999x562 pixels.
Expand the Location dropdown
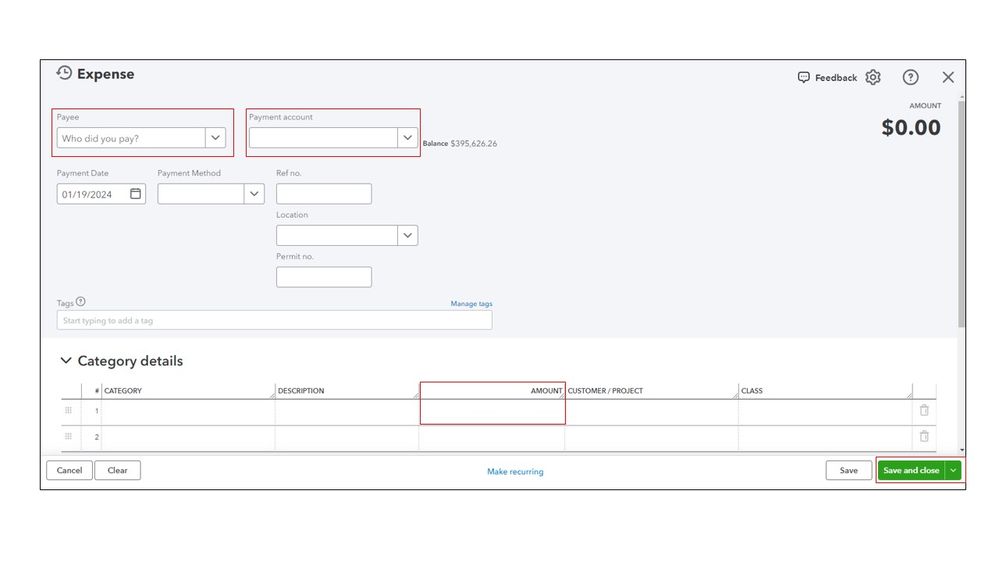[x=407, y=236]
